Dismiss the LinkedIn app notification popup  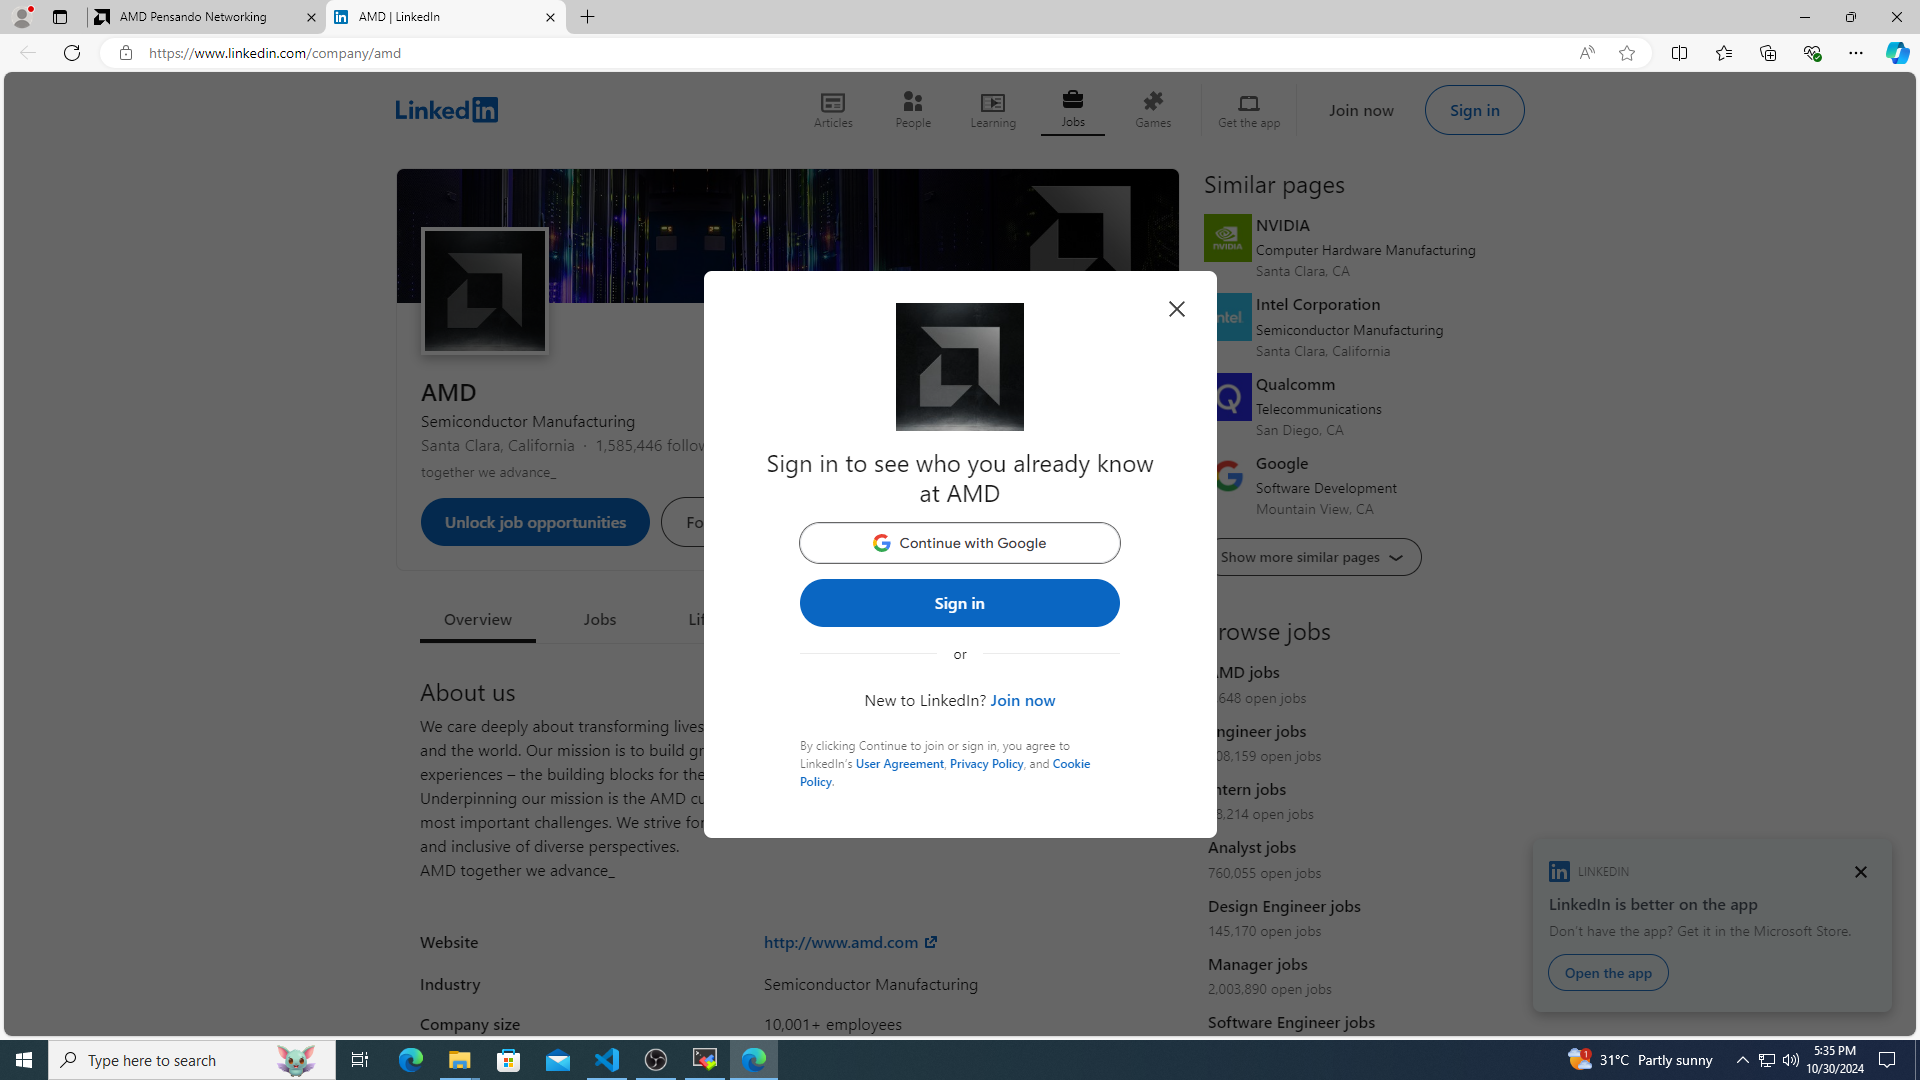[x=1860, y=872]
